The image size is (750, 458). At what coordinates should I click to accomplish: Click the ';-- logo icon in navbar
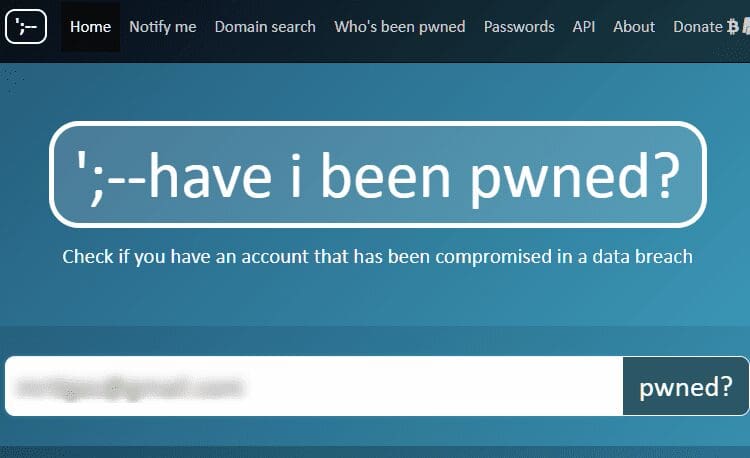26,26
